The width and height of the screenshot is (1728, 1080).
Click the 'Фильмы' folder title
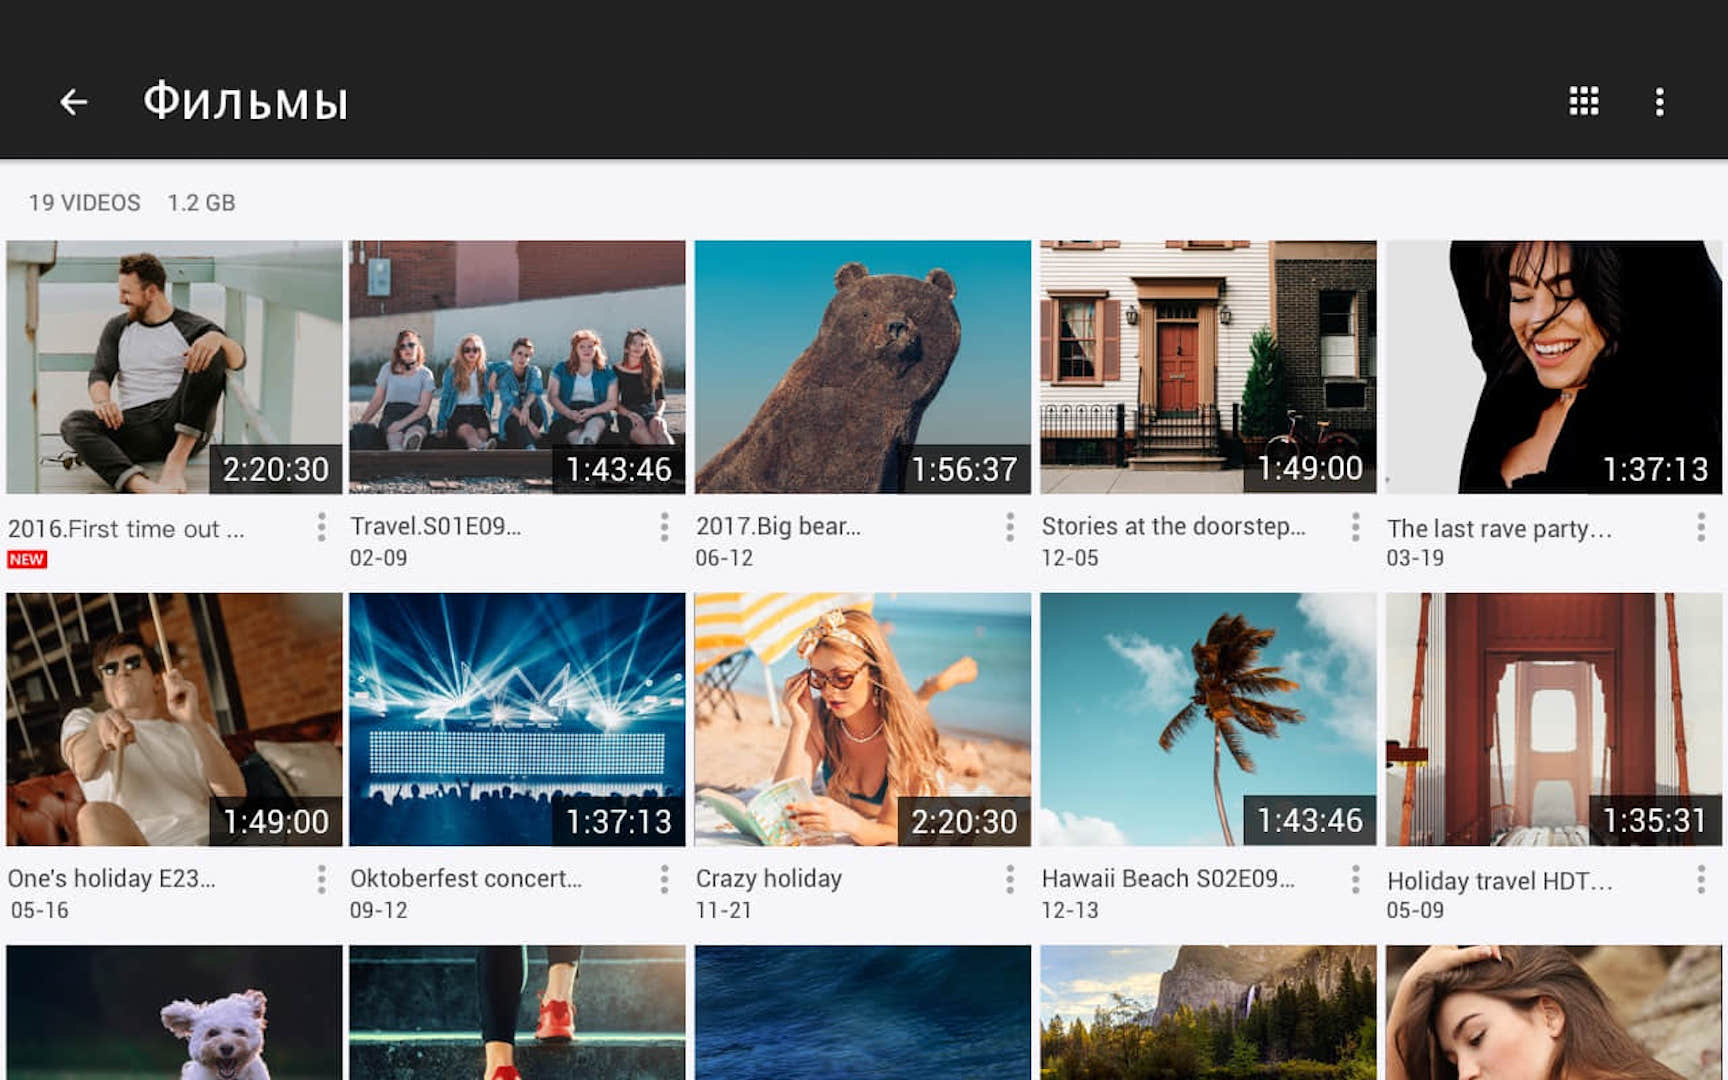pos(246,101)
